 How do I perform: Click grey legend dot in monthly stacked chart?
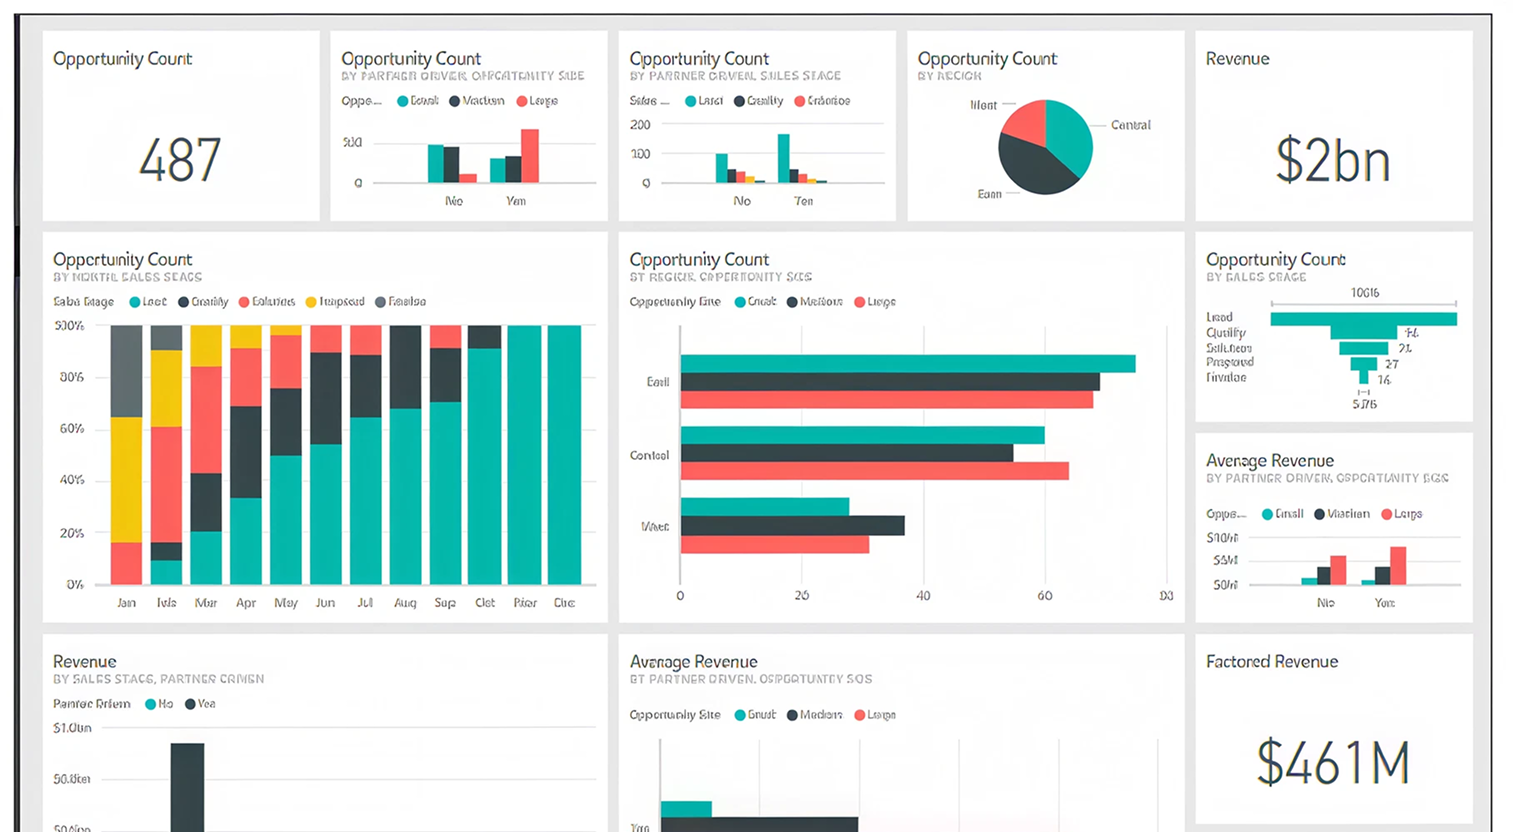pos(380,302)
